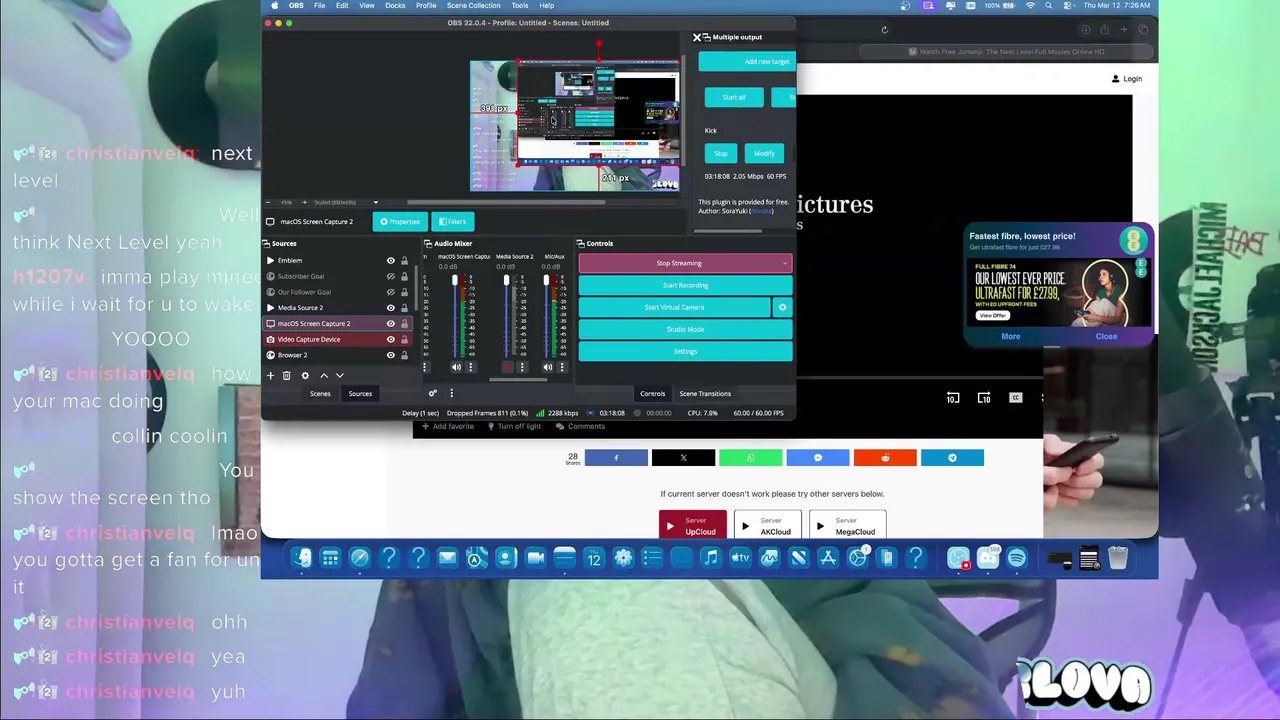Adjust Mic/Aux volume fader

click(545, 281)
